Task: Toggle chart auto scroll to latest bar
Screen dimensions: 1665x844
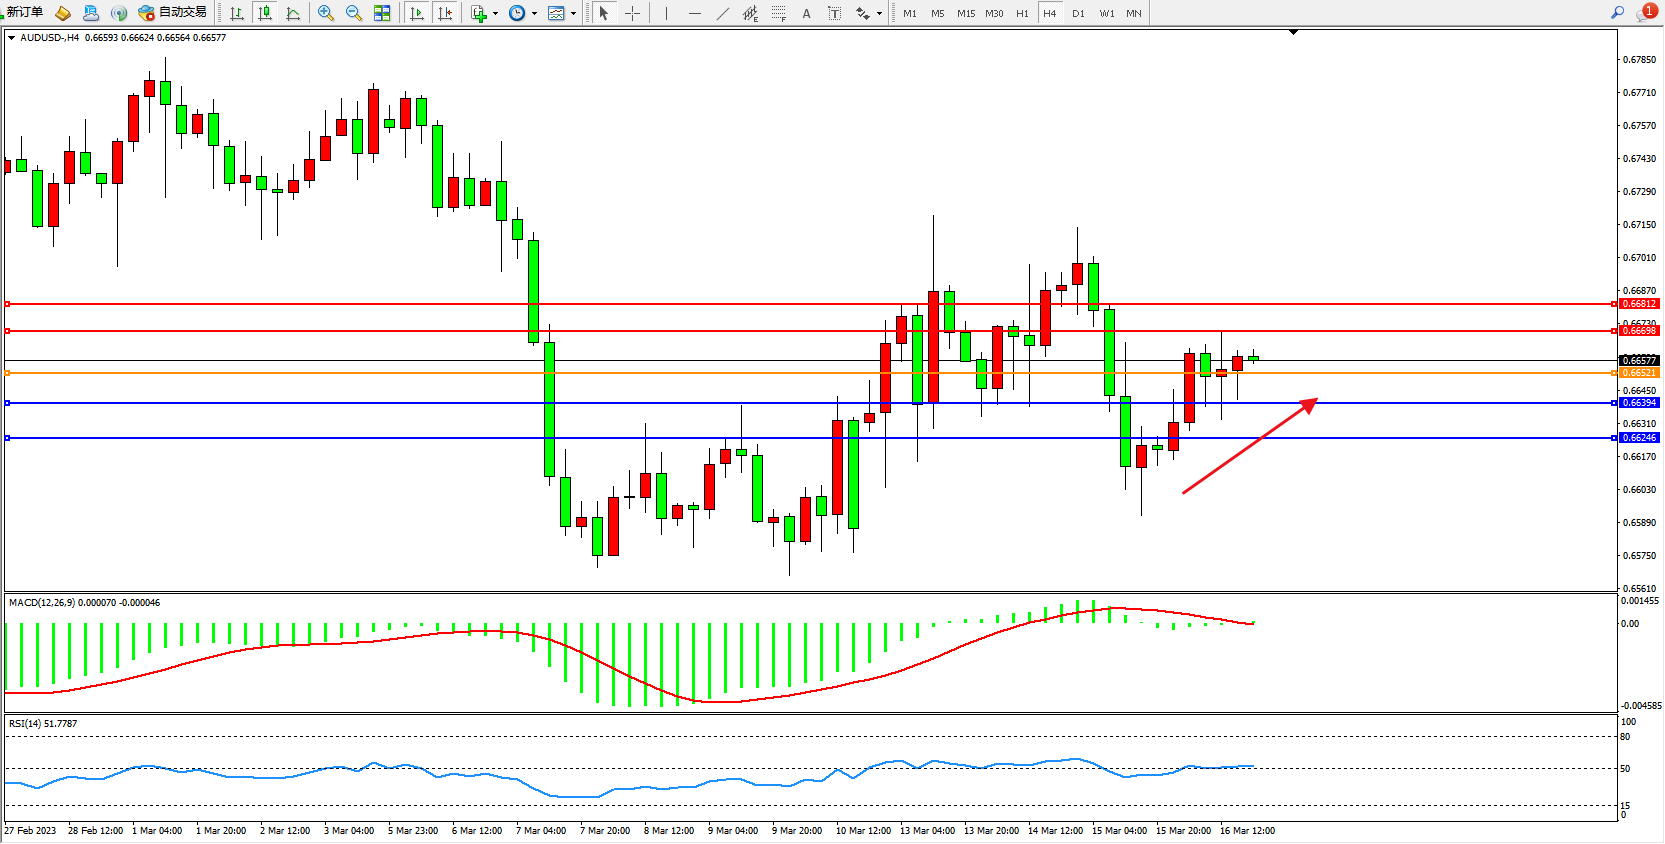Action: point(417,13)
